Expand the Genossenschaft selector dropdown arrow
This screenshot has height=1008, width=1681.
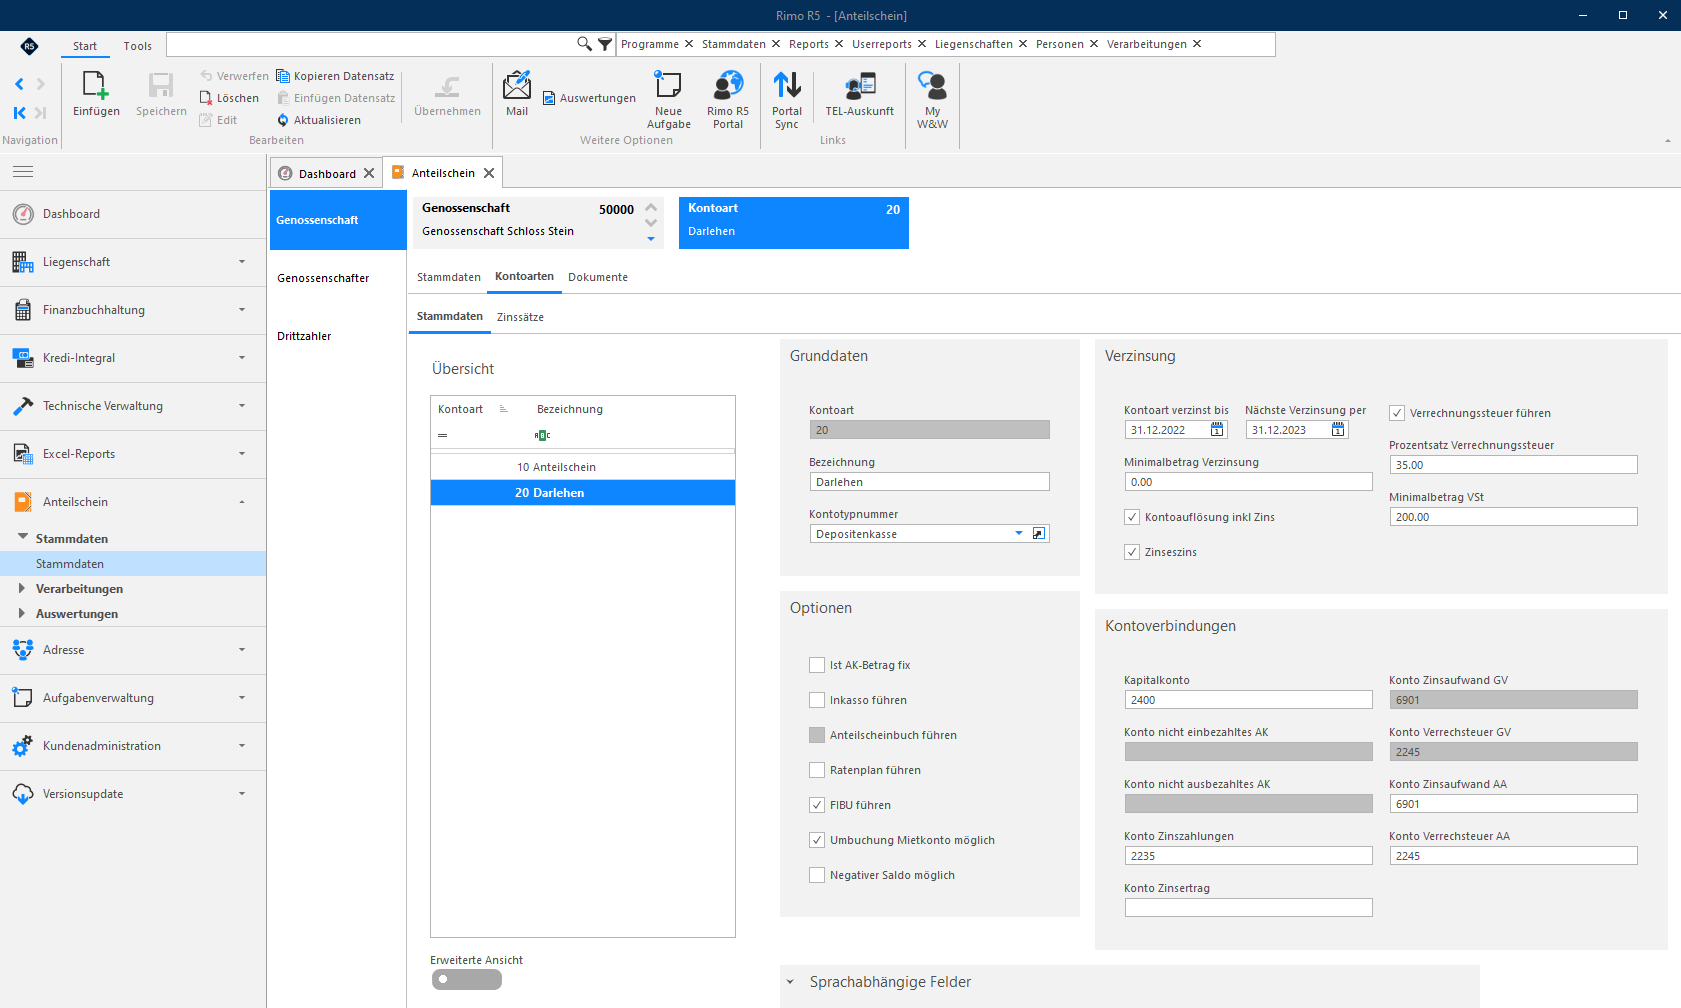(x=651, y=239)
